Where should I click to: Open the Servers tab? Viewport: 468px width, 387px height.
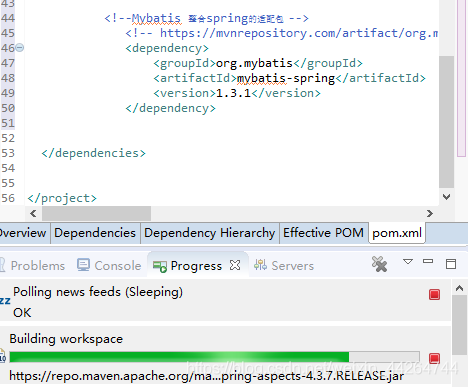pos(284,265)
